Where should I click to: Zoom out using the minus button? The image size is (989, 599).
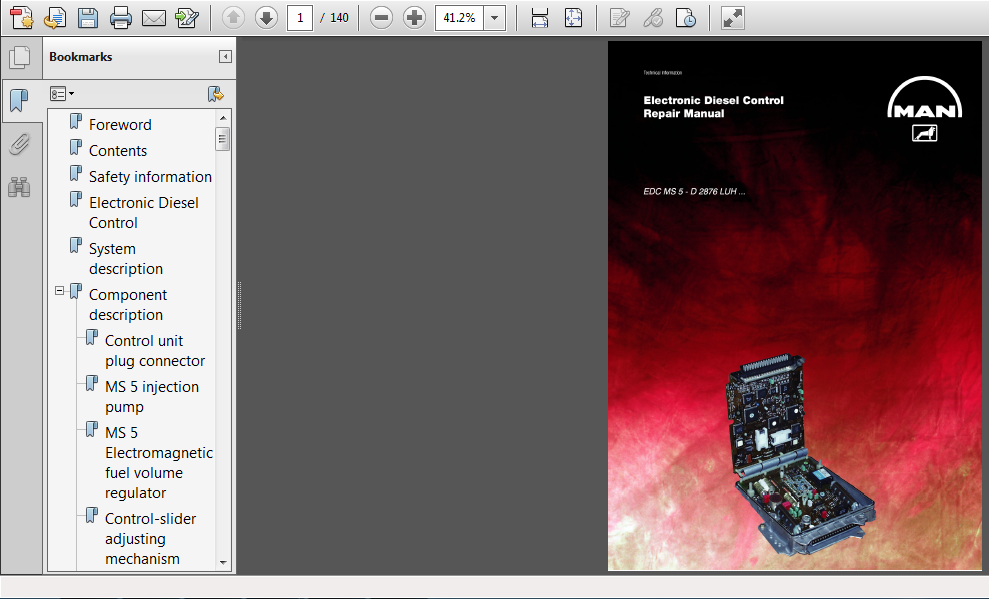click(x=381, y=18)
